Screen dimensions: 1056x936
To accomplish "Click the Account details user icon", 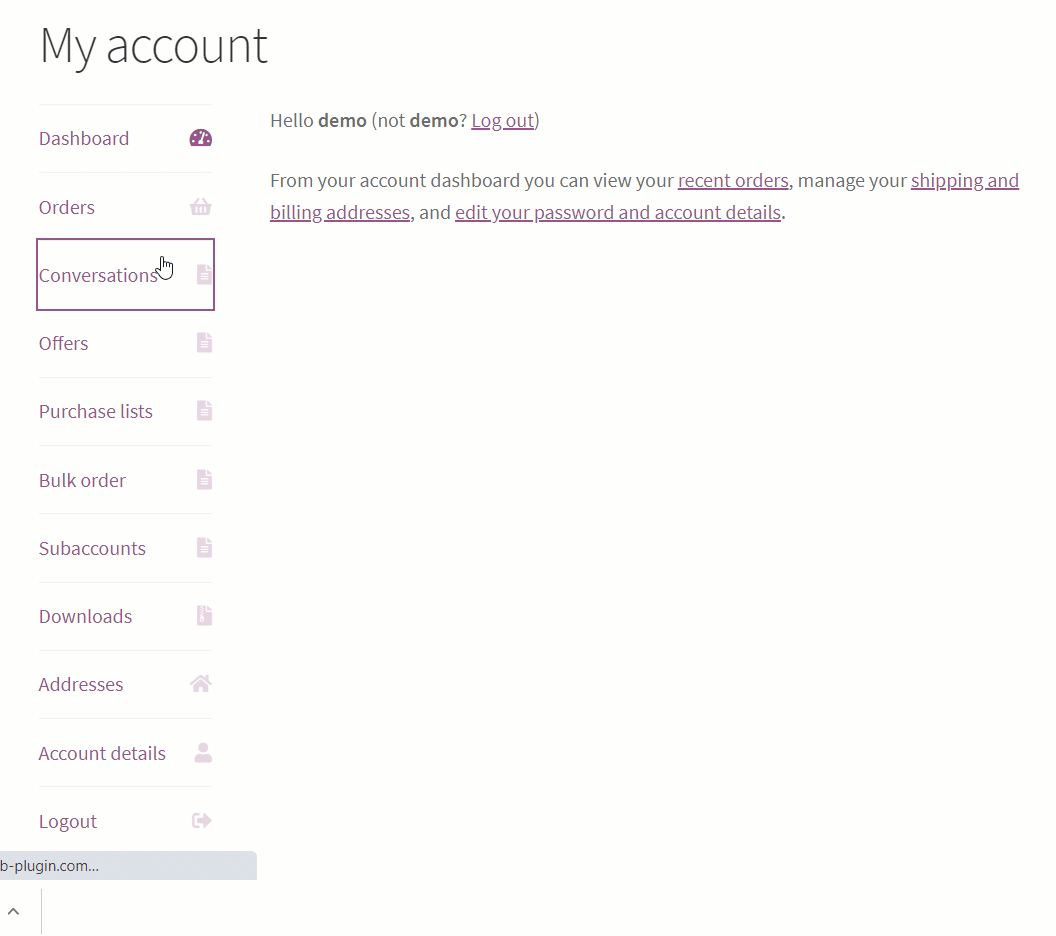I will pos(203,753).
